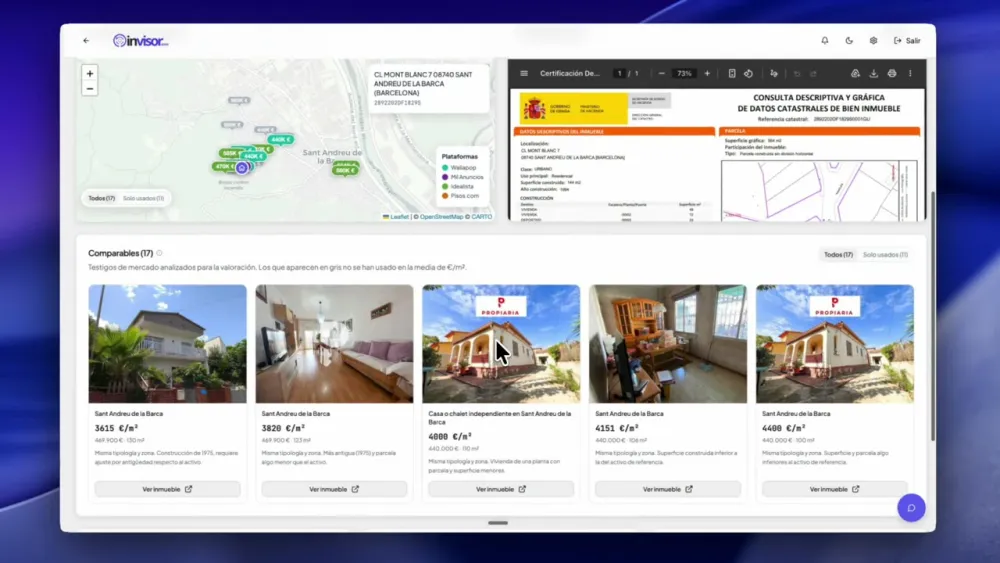
Task: Click the invisor logo
Action: coord(140,41)
